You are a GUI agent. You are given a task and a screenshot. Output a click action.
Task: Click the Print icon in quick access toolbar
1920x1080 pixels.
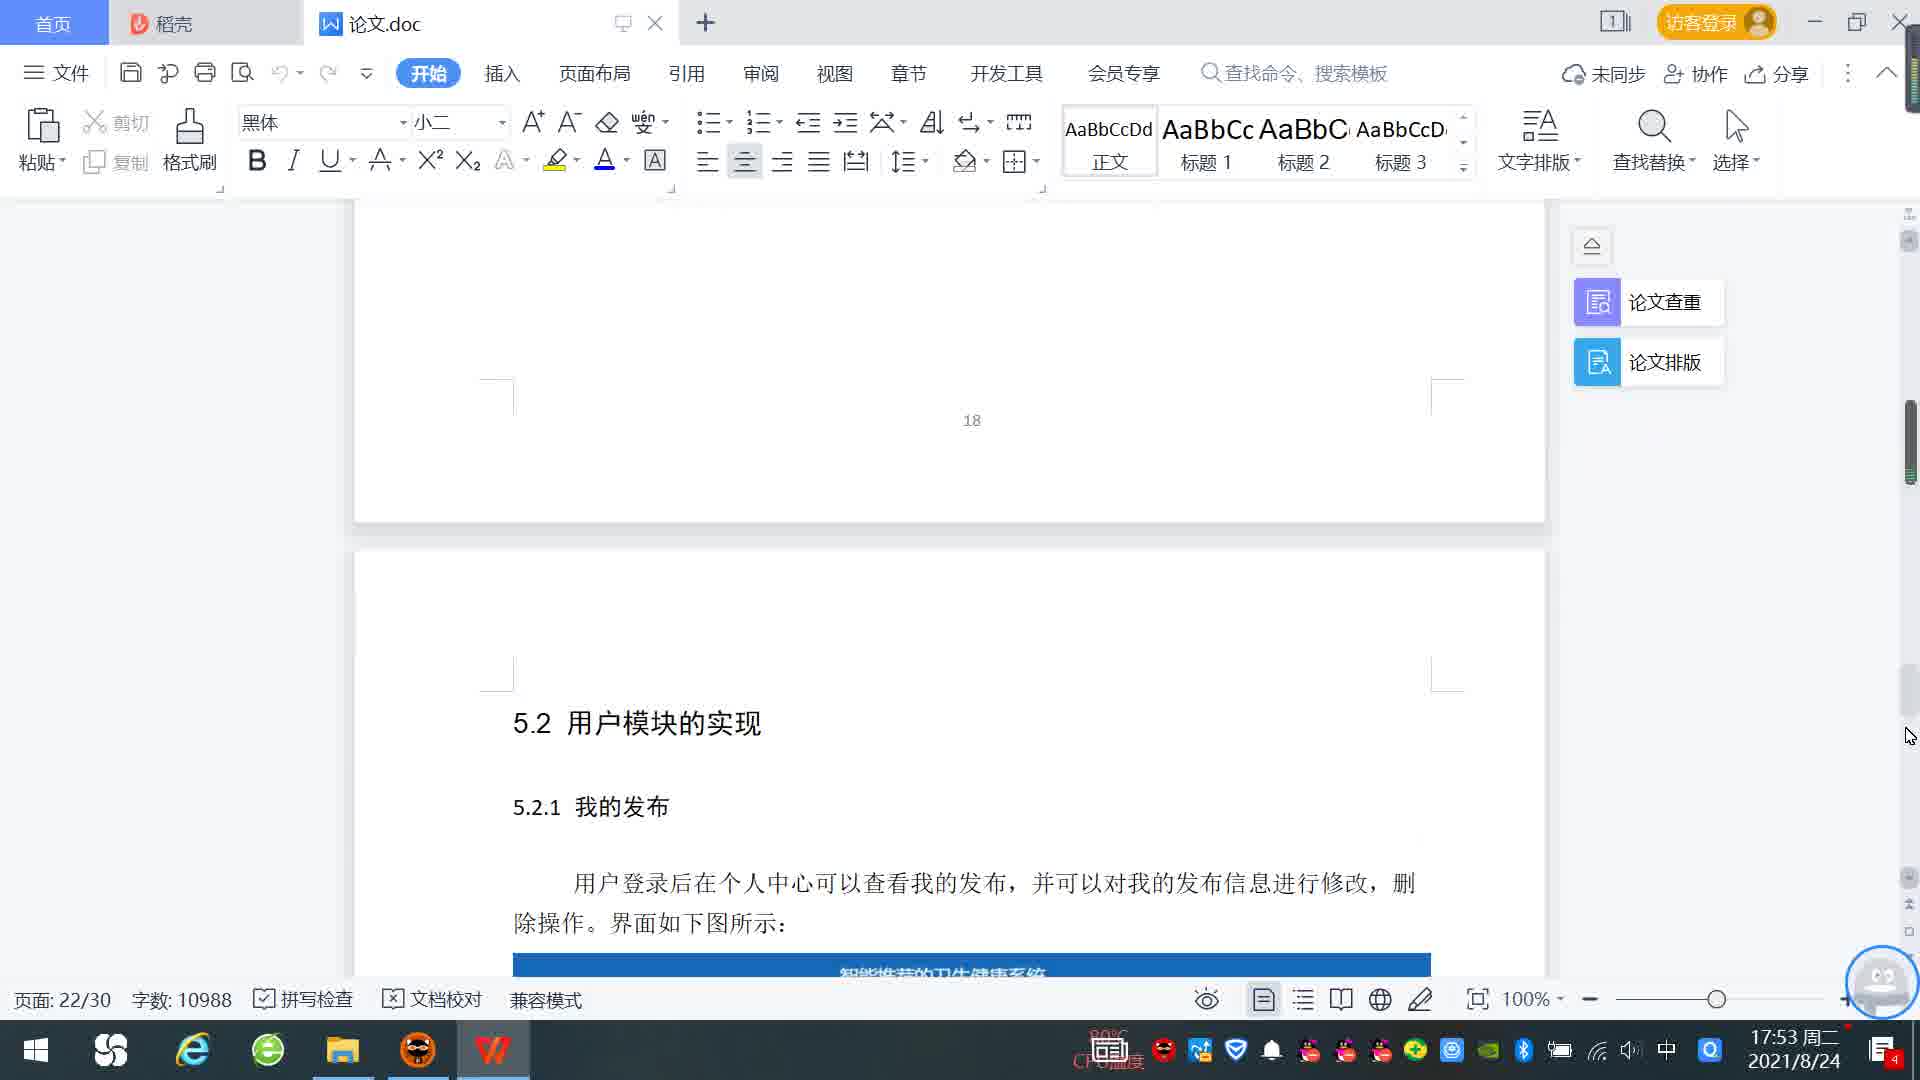[x=205, y=73]
